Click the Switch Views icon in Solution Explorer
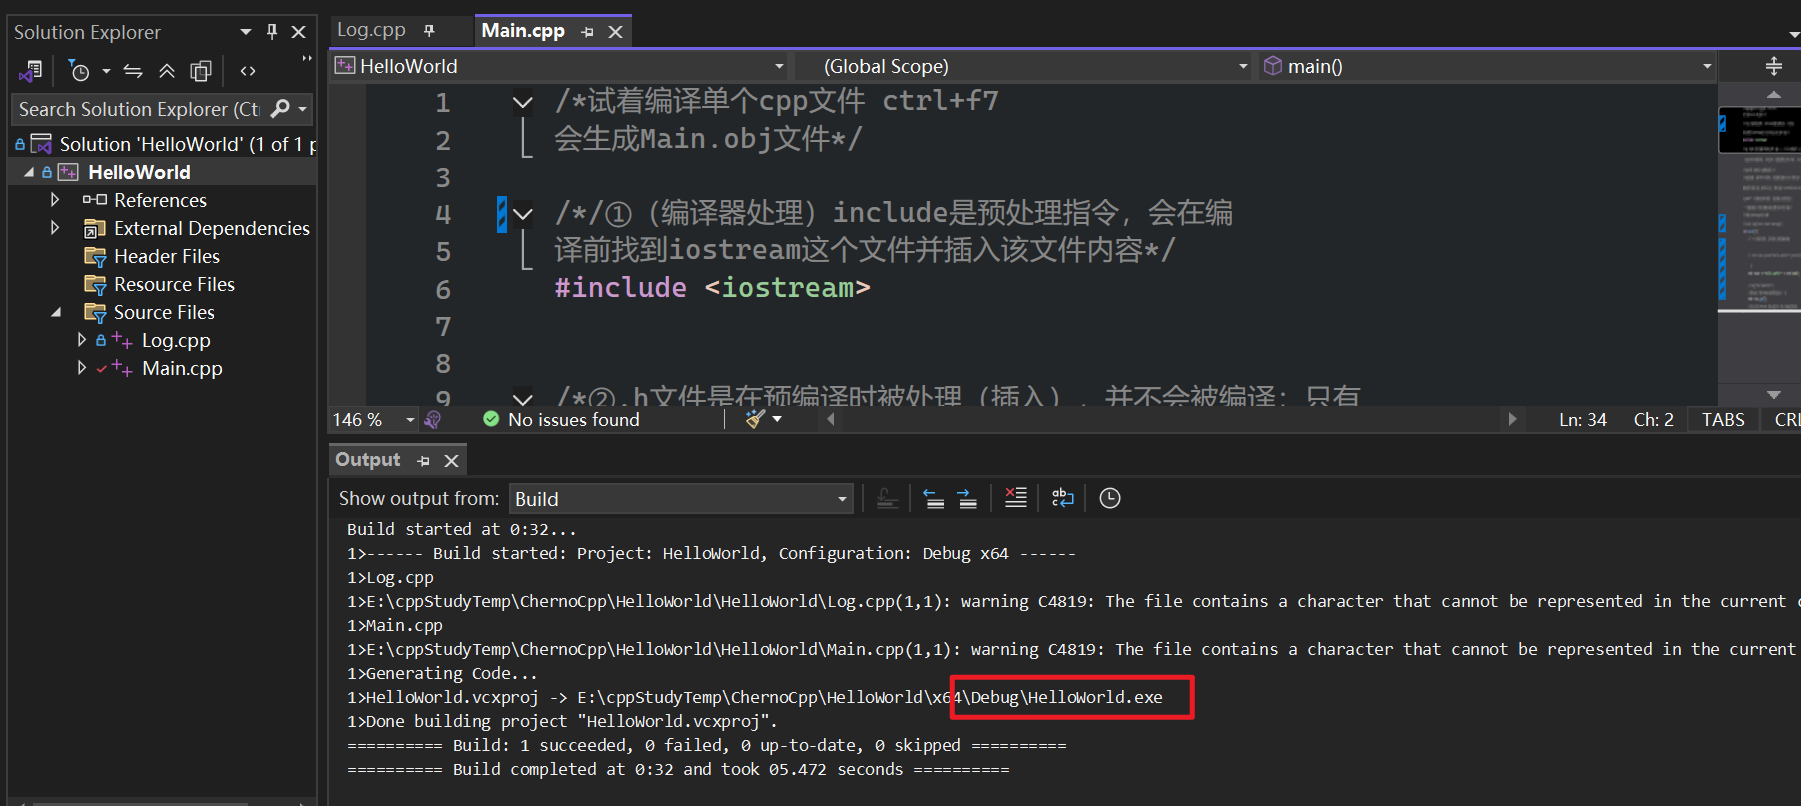The image size is (1801, 806). click(30, 71)
